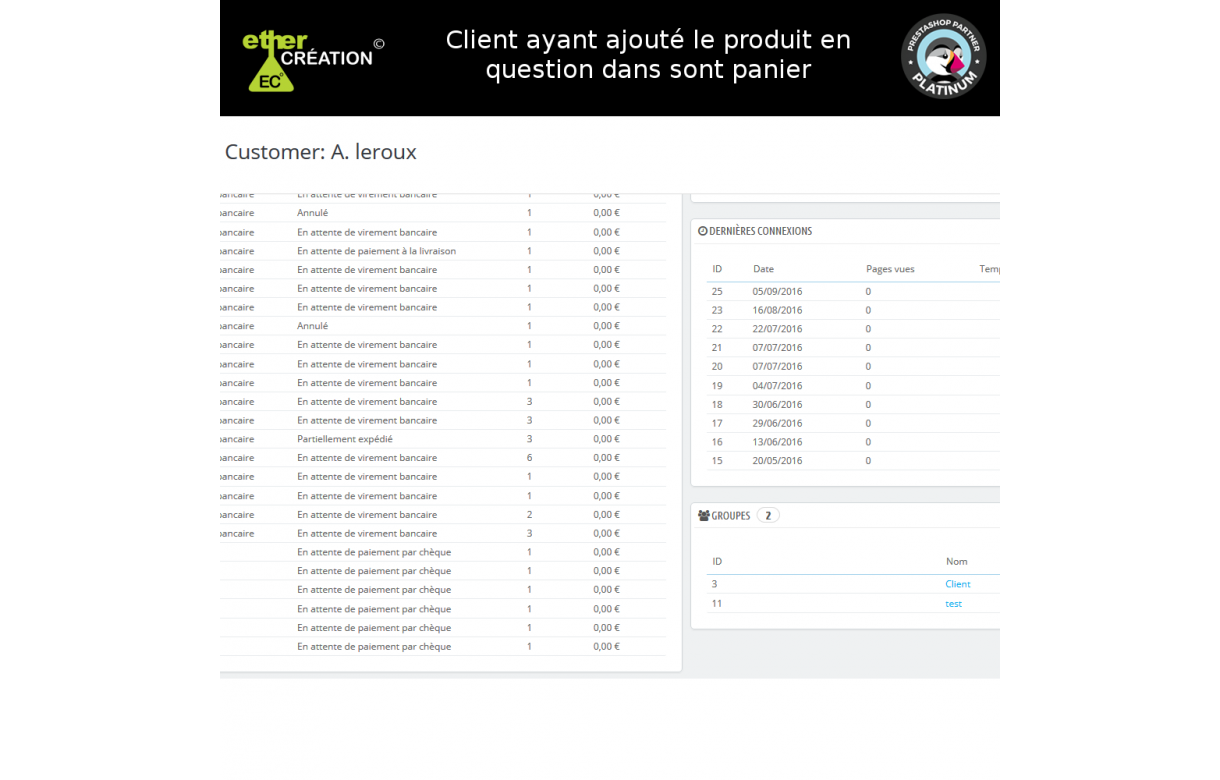The height and width of the screenshot is (780, 1220).
Task: Click the PrestaShop Partner Platinum badge
Action: (x=943, y=56)
